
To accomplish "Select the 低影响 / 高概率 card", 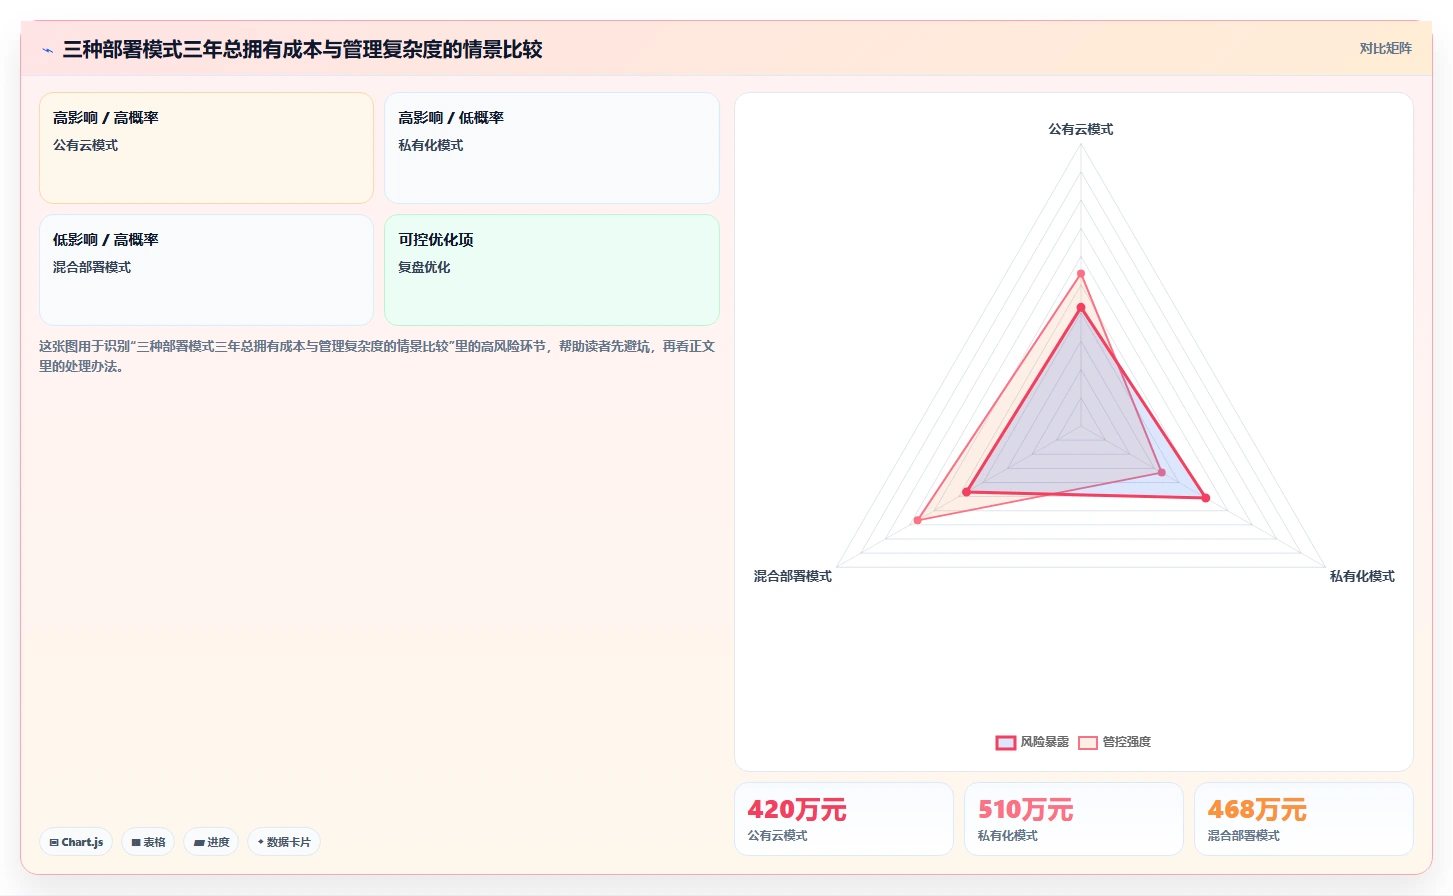I will 206,270.
